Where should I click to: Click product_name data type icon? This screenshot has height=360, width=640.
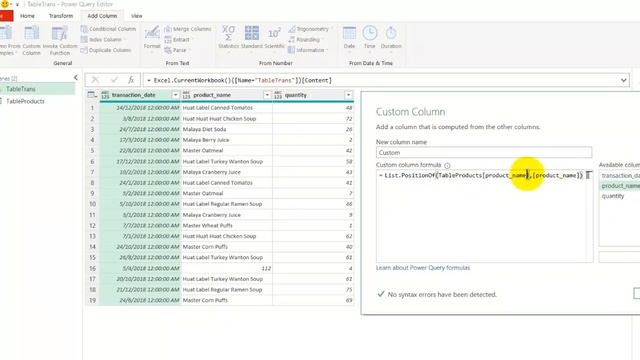point(187,95)
